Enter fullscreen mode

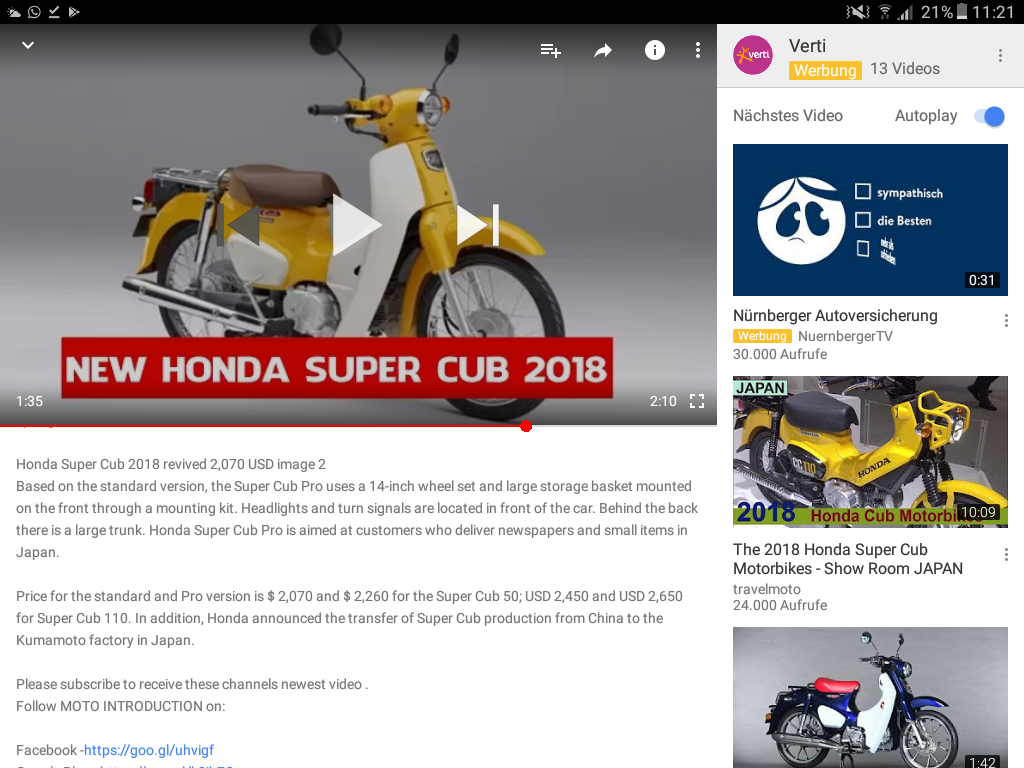(x=697, y=401)
